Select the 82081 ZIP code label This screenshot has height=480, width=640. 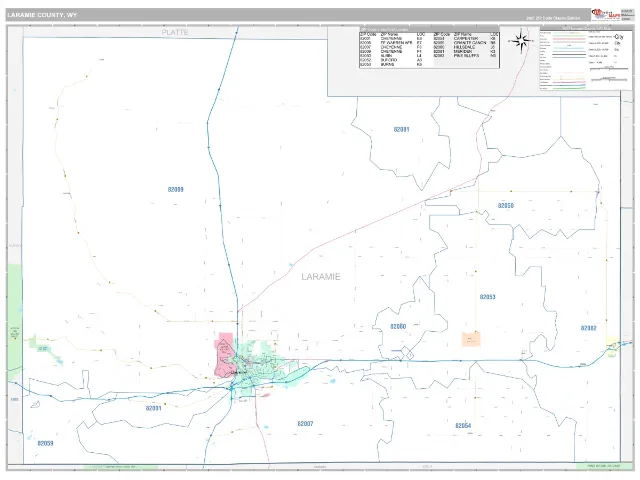(x=401, y=129)
